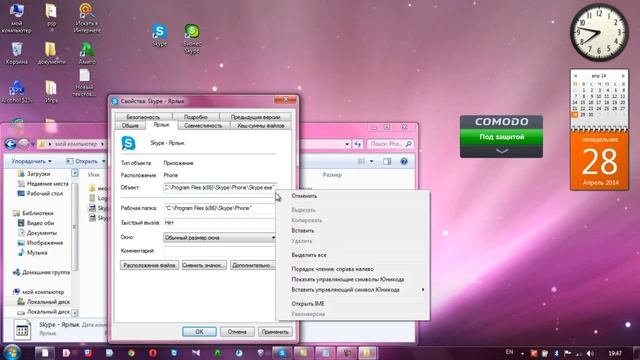Screen dimensions: 640x360
Task: Select the Игры folder on the desktop
Action: 51,91
